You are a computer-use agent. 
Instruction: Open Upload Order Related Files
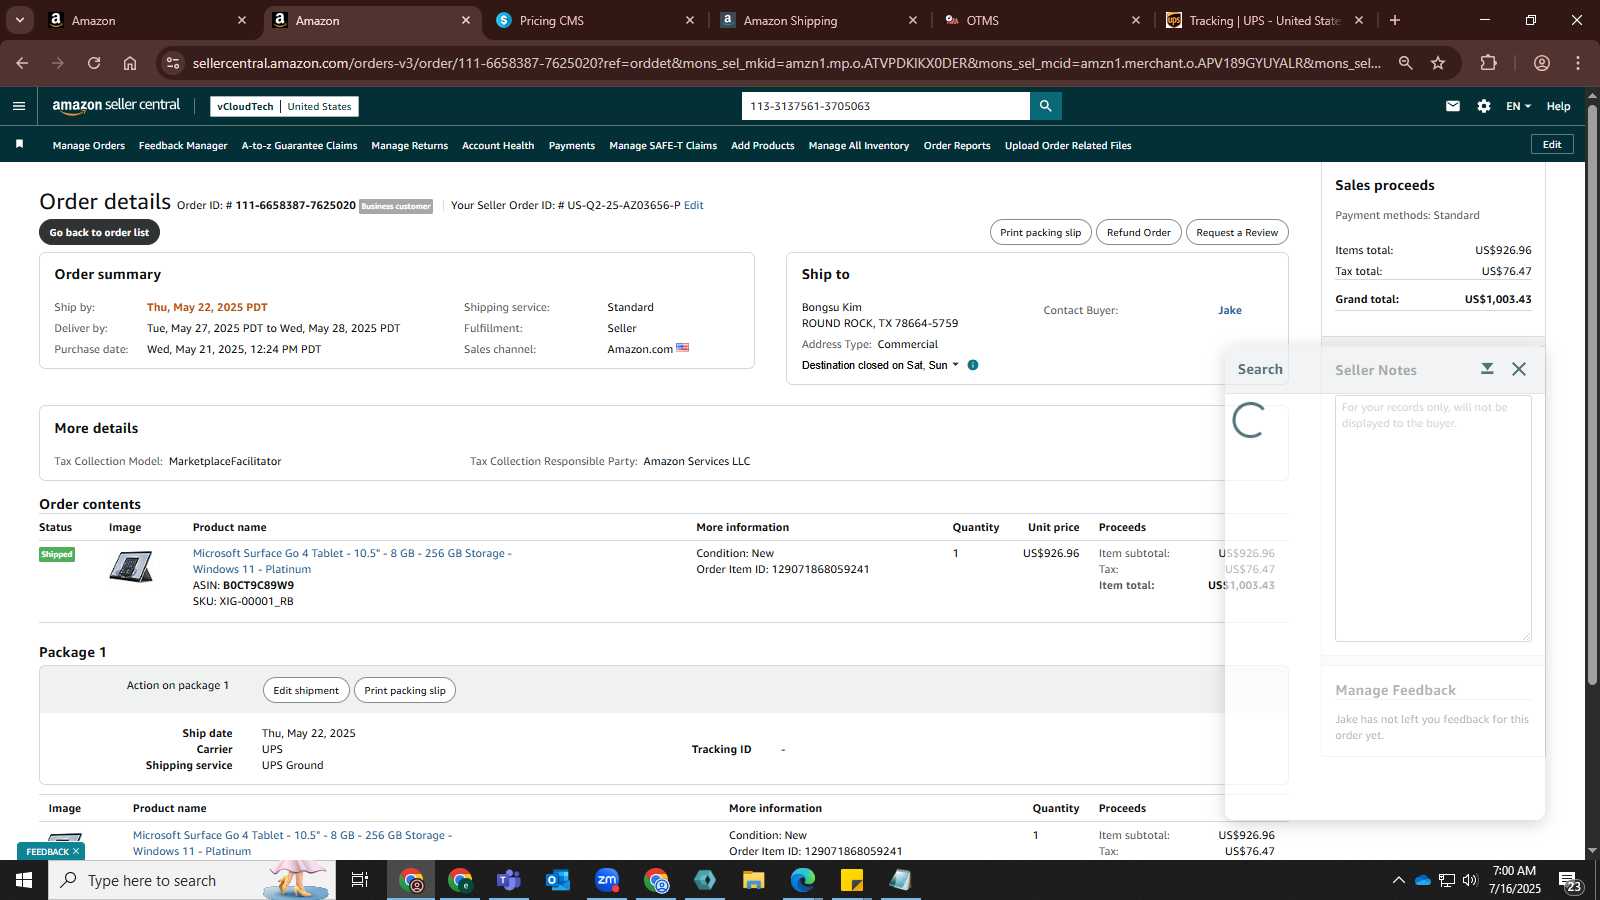coord(1068,145)
